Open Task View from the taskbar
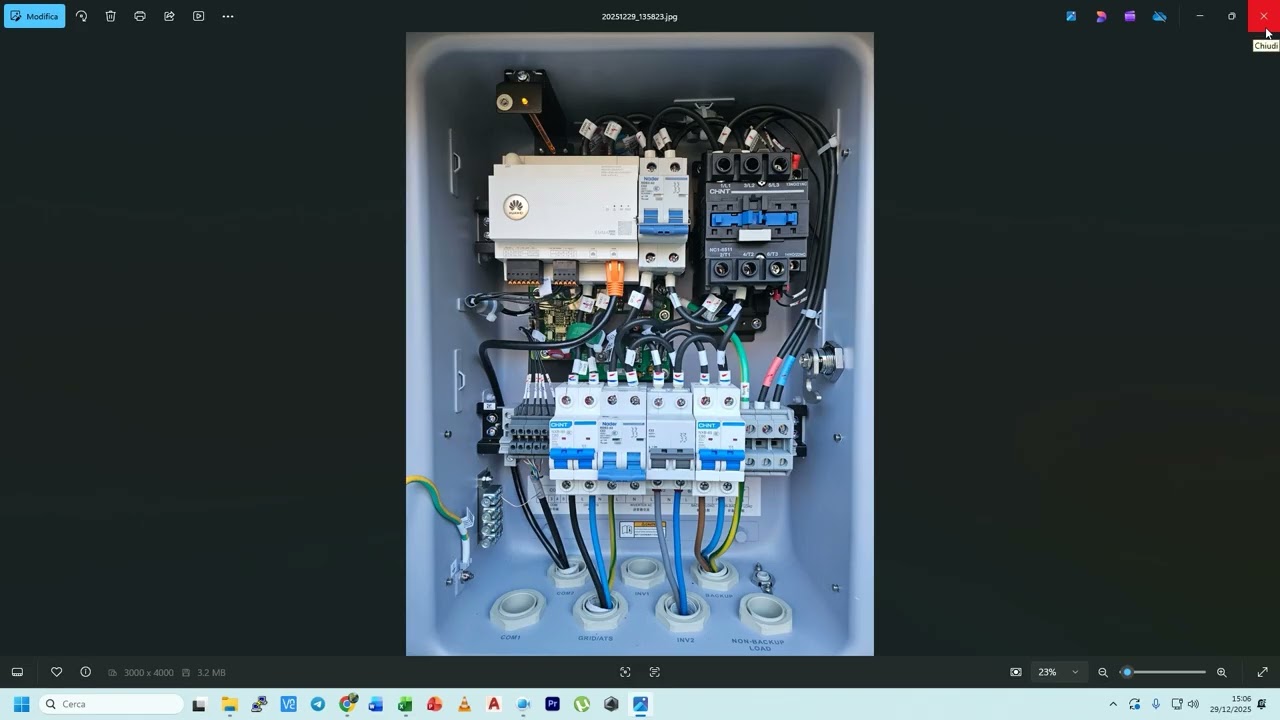Screen dimensions: 1280x720 pos(199,704)
